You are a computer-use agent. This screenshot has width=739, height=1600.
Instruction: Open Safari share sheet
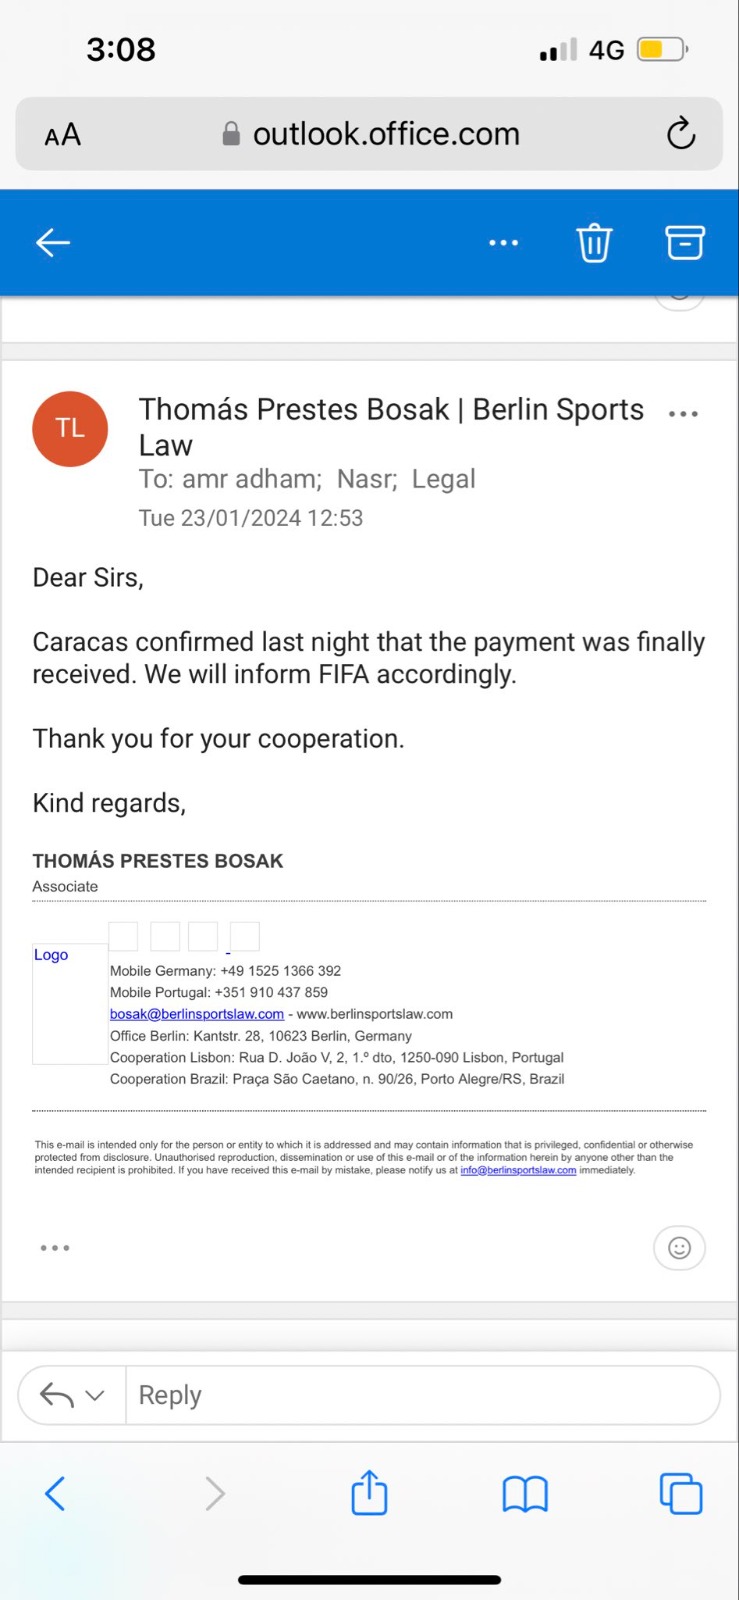click(x=369, y=1494)
